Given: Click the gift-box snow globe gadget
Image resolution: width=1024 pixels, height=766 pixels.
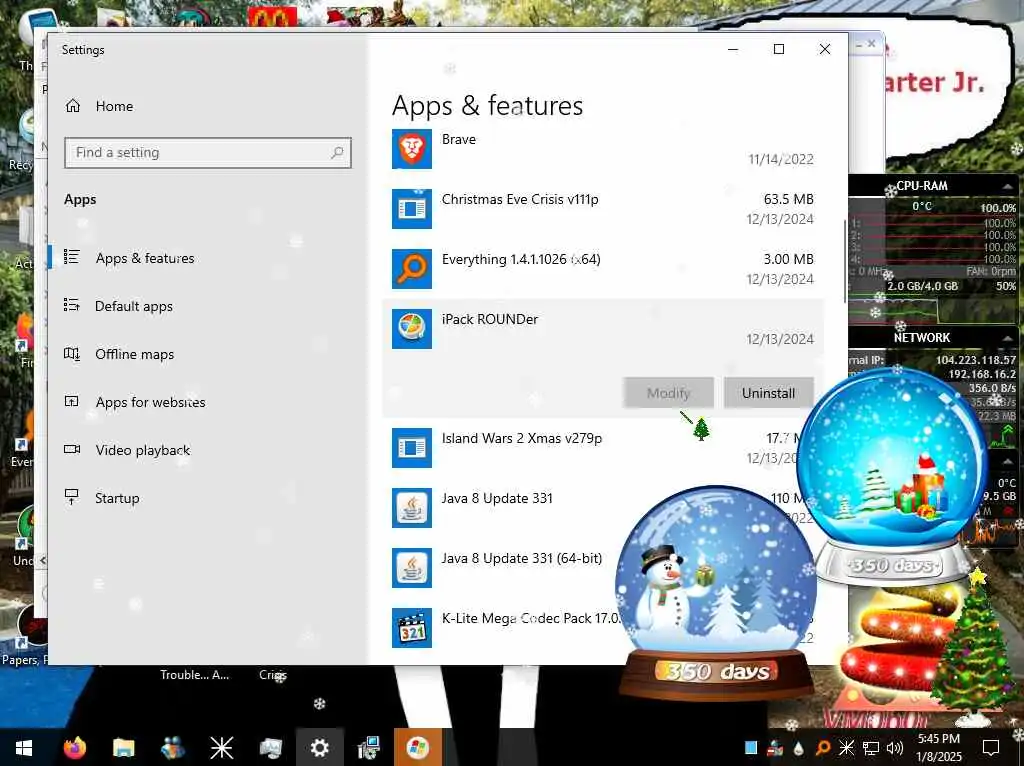Looking at the screenshot, I should 893,477.
